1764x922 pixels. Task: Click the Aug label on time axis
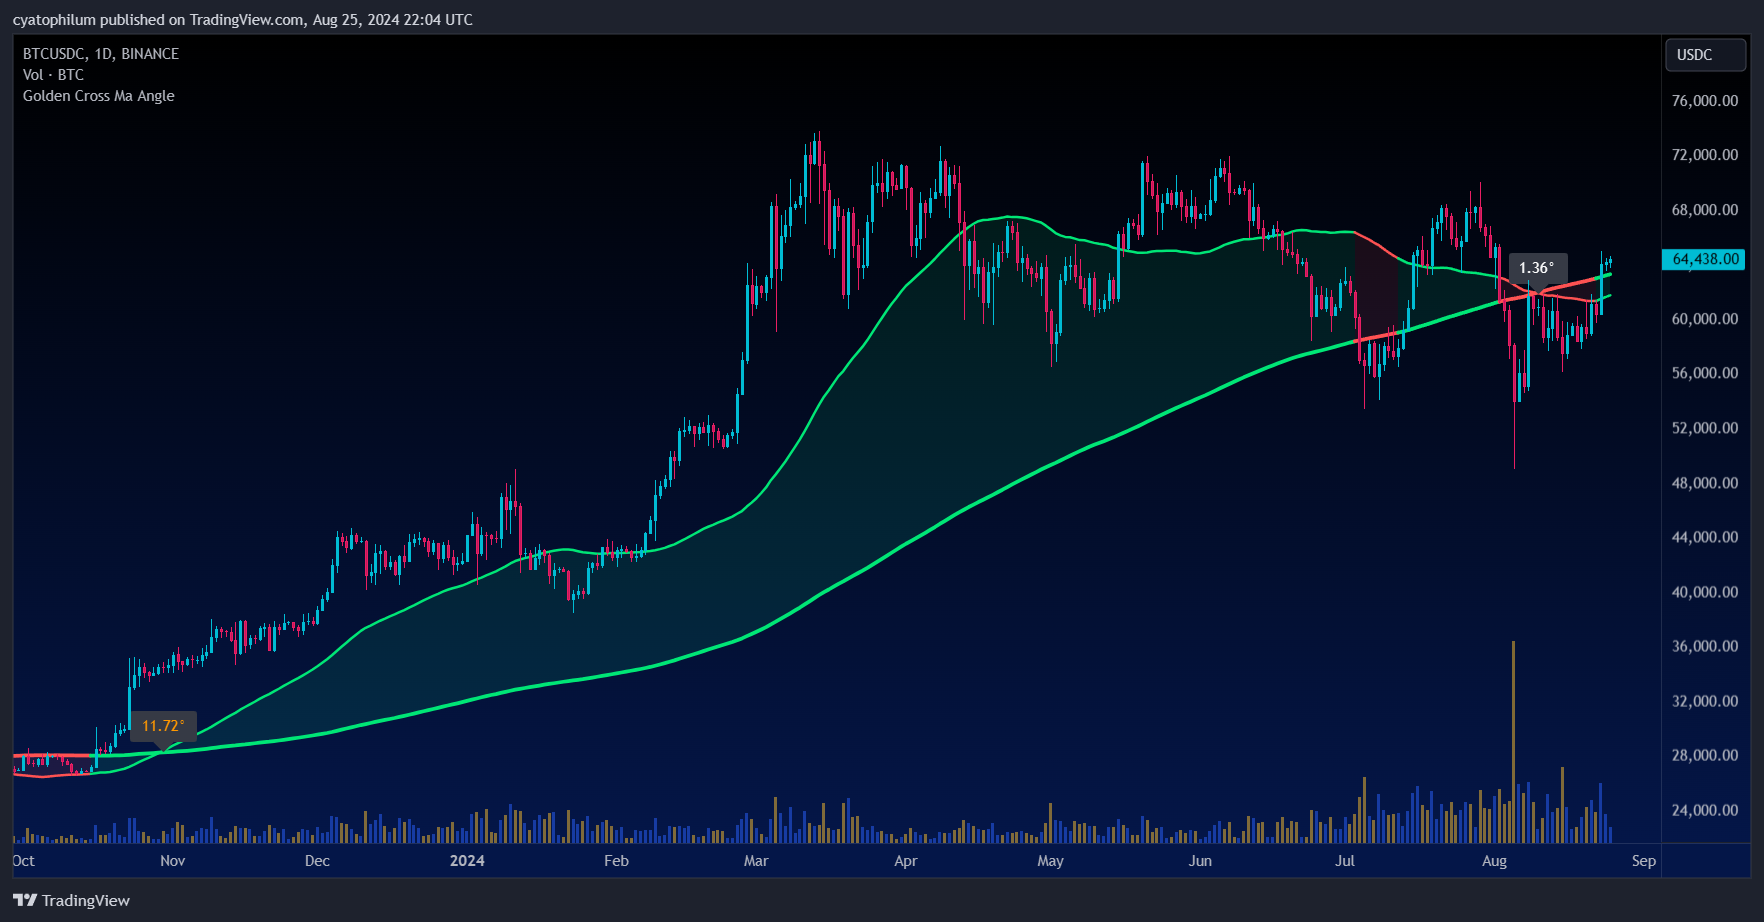[x=1494, y=861]
